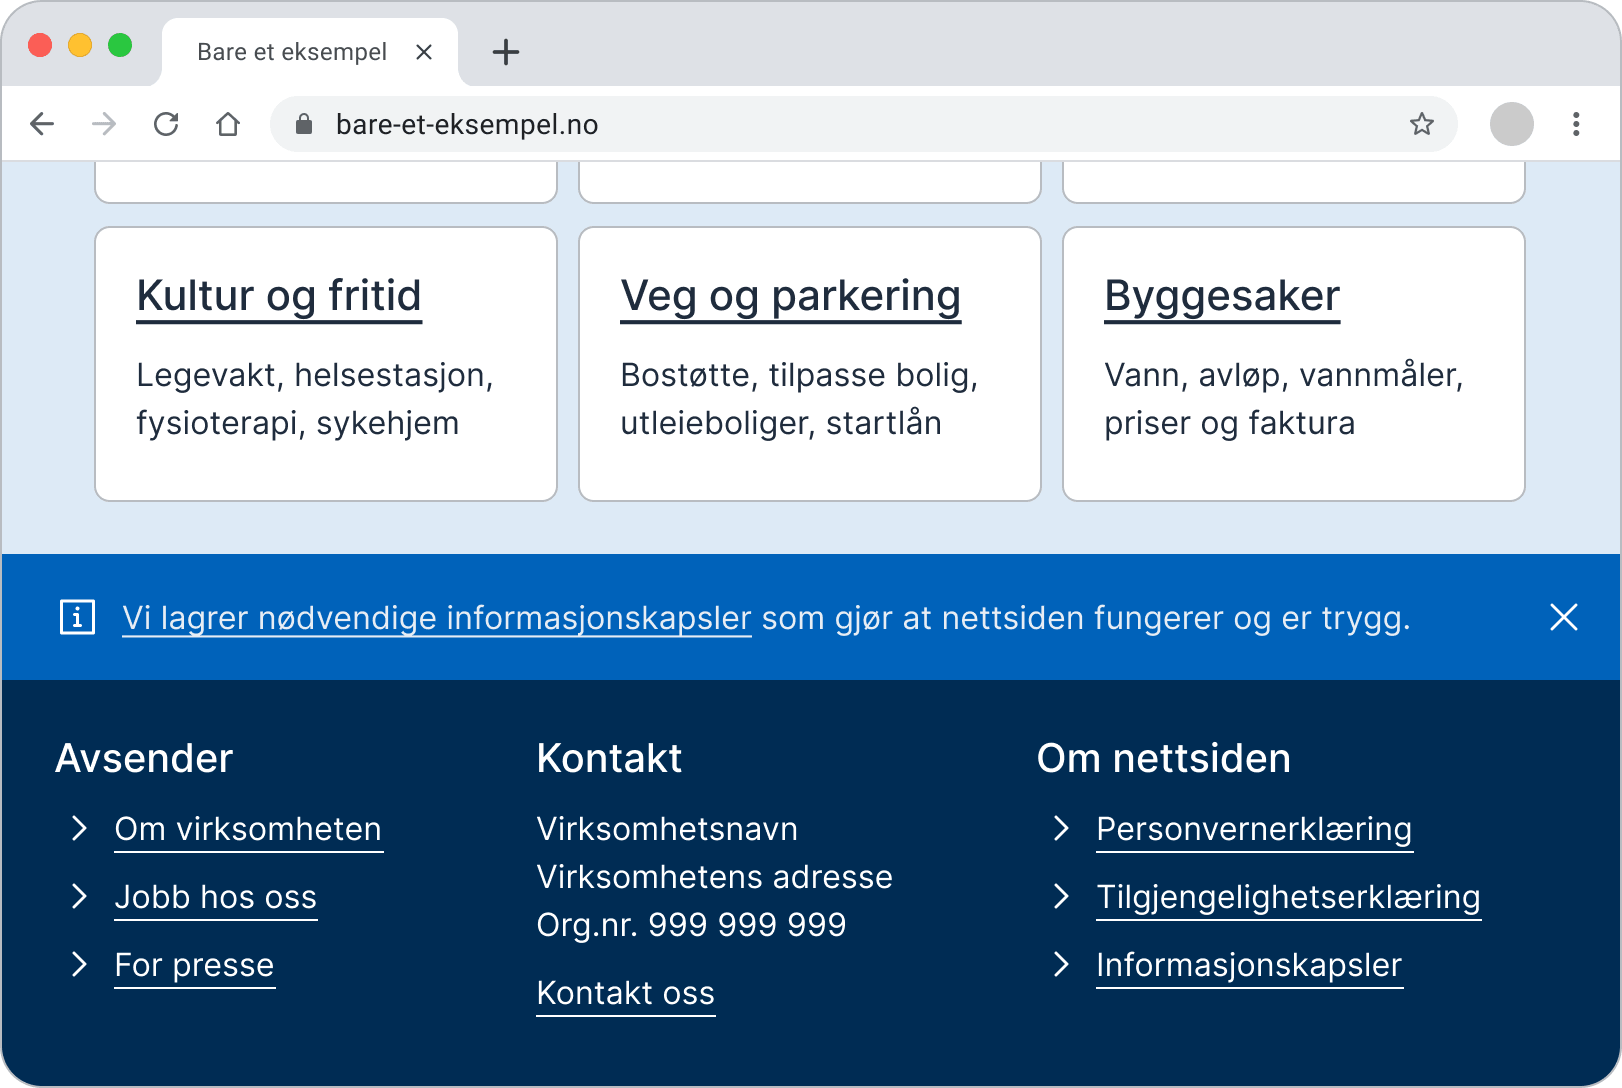The width and height of the screenshot is (1622, 1088).
Task: Click 'Vann, avløp, vannmåler,' description text
Action: point(1284,375)
